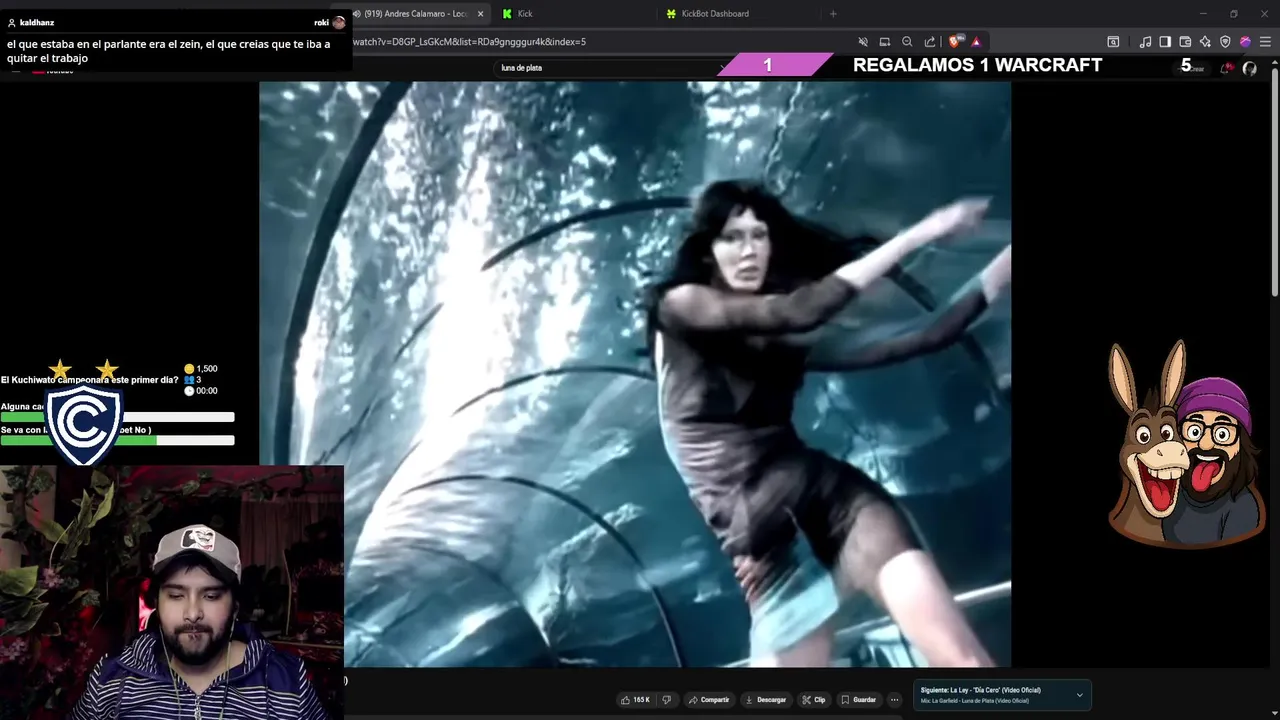Like the video with 165 K likes
This screenshot has width=1280, height=720.
635,700
